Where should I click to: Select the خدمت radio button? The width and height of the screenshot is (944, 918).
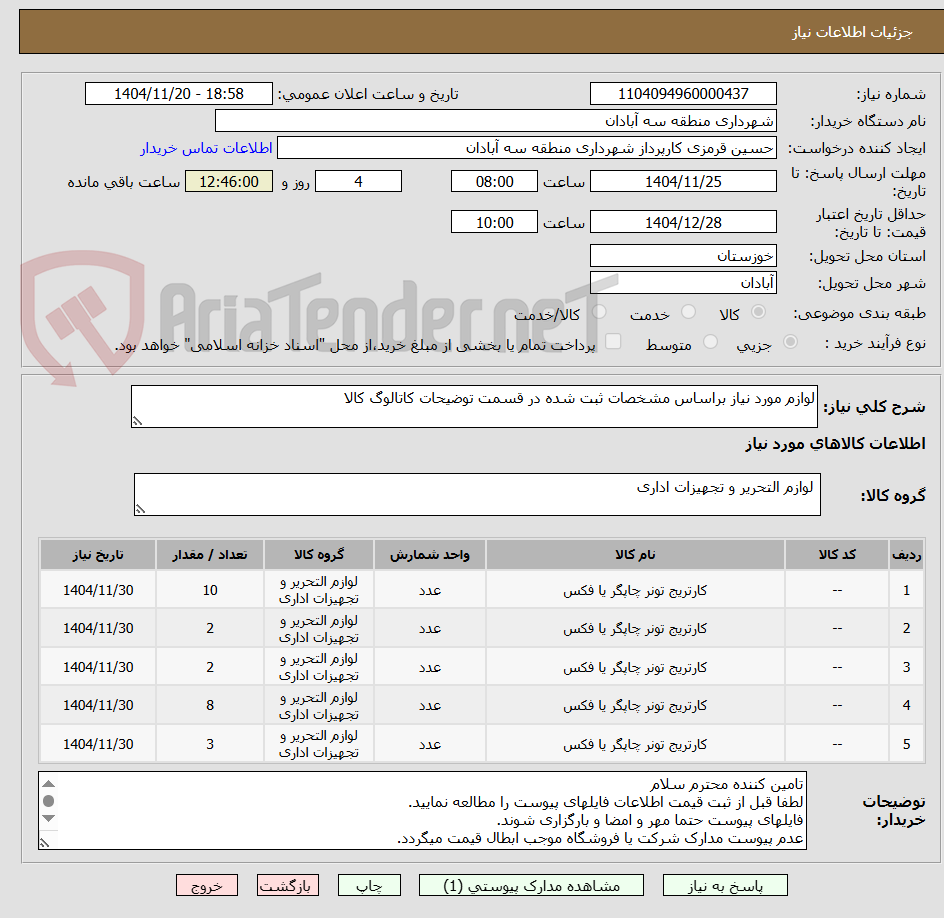pyautogui.click(x=688, y=312)
